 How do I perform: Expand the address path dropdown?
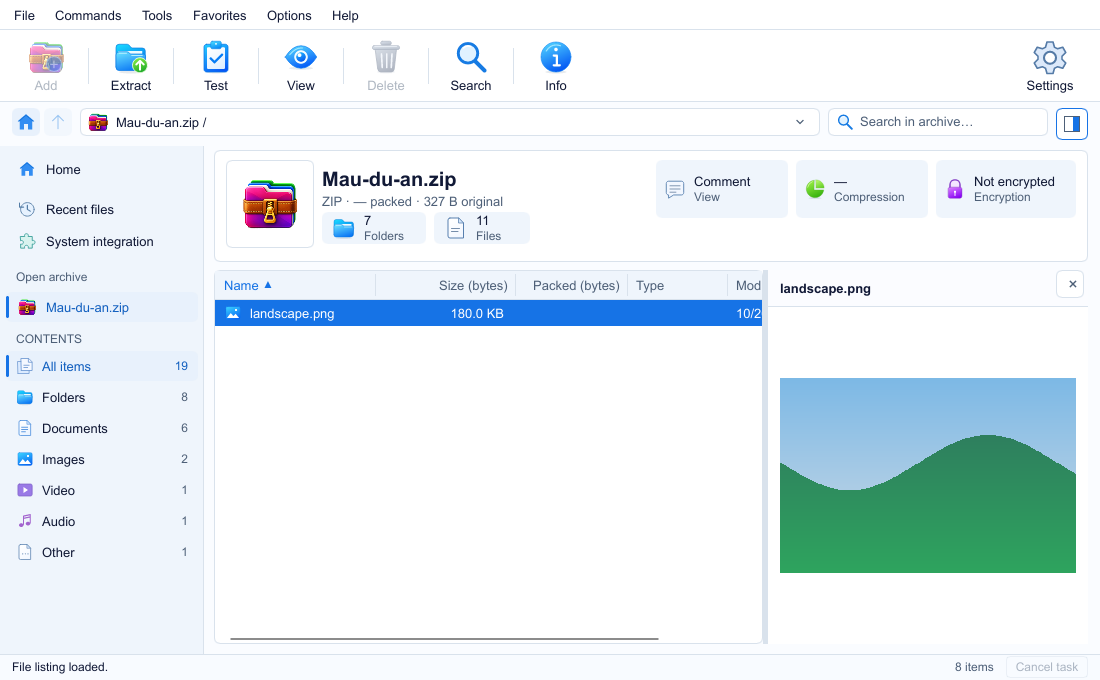point(800,122)
